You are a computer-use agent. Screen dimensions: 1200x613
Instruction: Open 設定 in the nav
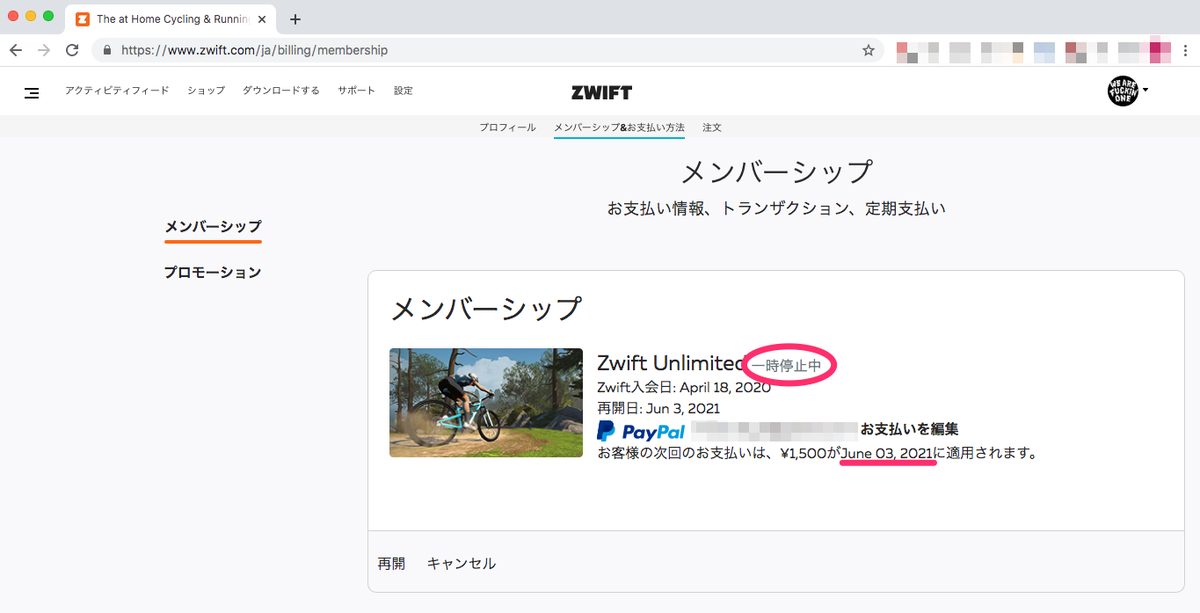coord(403,91)
